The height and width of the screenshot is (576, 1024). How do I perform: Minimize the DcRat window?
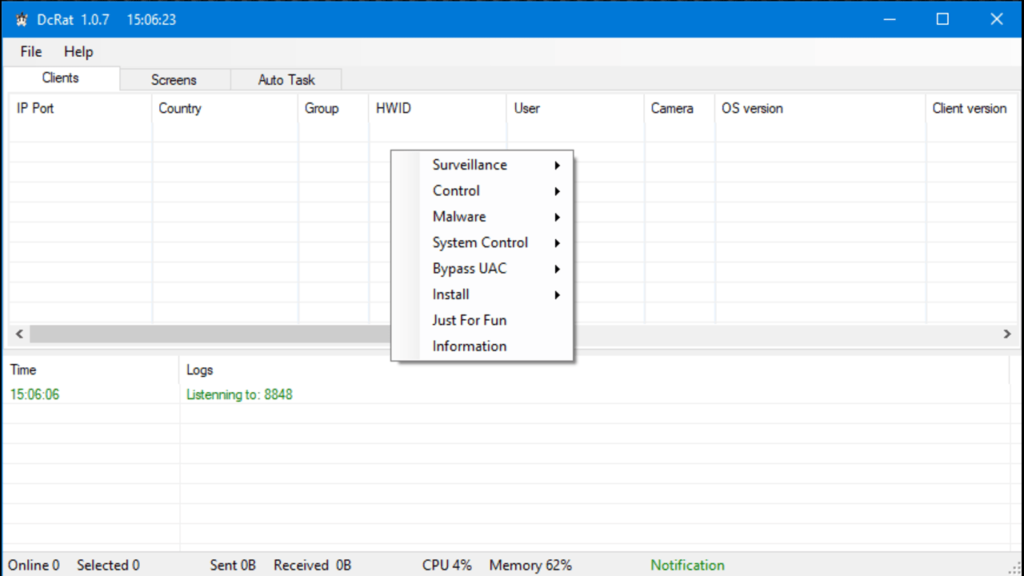tap(889, 20)
